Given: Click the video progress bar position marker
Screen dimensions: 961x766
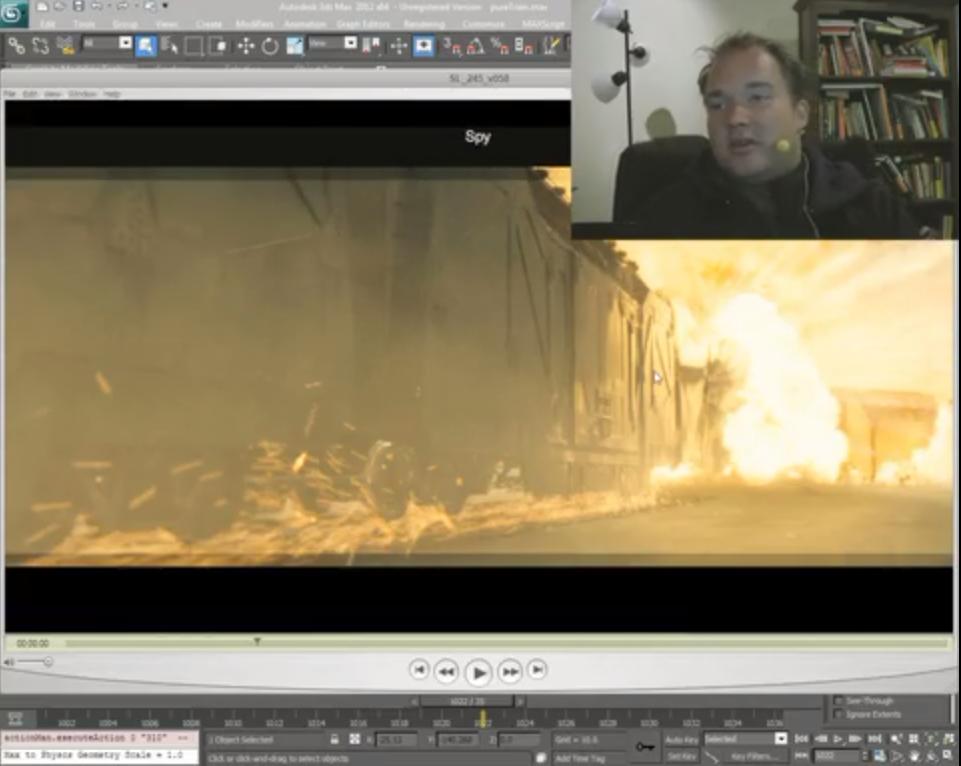Looking at the screenshot, I should click(x=257, y=641).
